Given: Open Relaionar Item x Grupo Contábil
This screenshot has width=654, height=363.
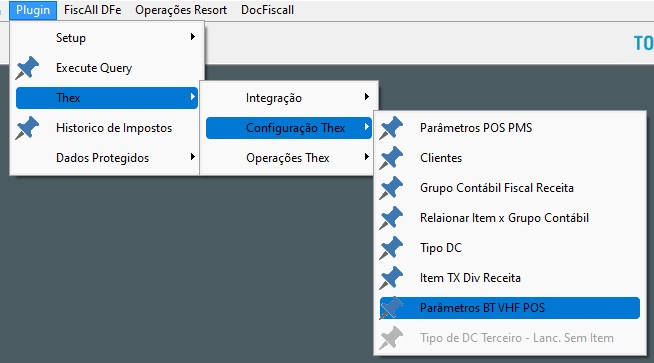Looking at the screenshot, I should pyautogui.click(x=510, y=218).
